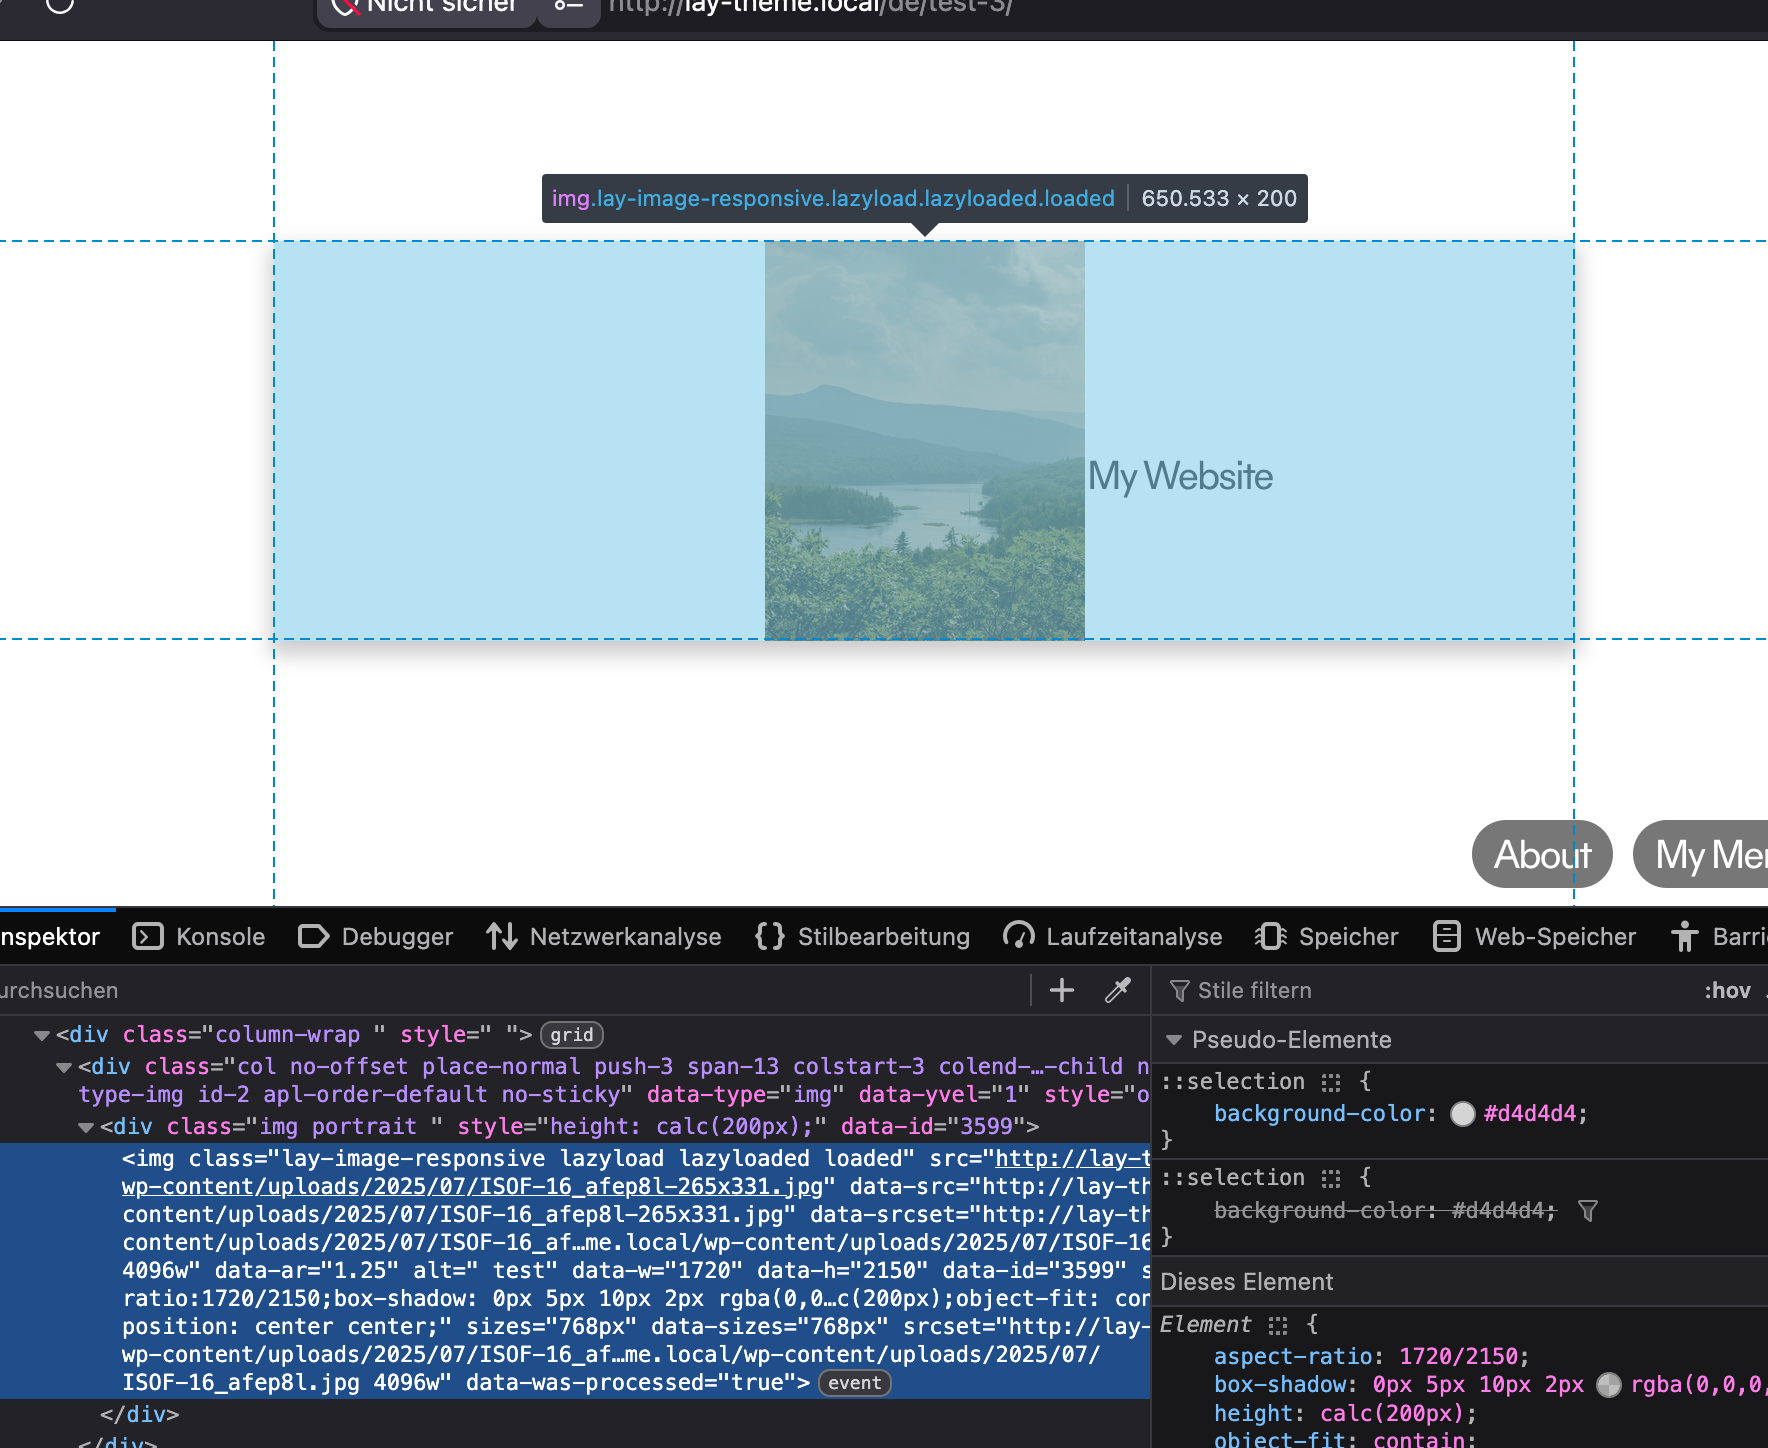The image size is (1768, 1448).
Task: Click the landscape image on the page
Action: tap(925, 440)
